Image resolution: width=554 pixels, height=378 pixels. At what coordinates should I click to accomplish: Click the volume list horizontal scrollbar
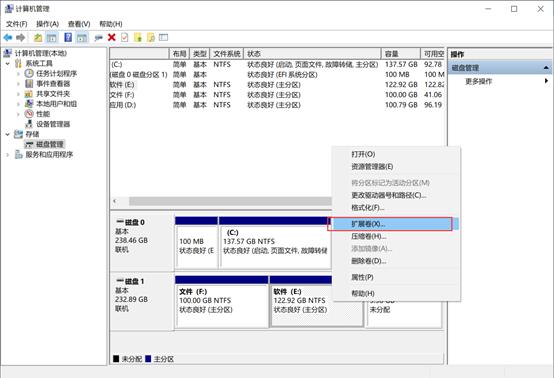(x=230, y=201)
